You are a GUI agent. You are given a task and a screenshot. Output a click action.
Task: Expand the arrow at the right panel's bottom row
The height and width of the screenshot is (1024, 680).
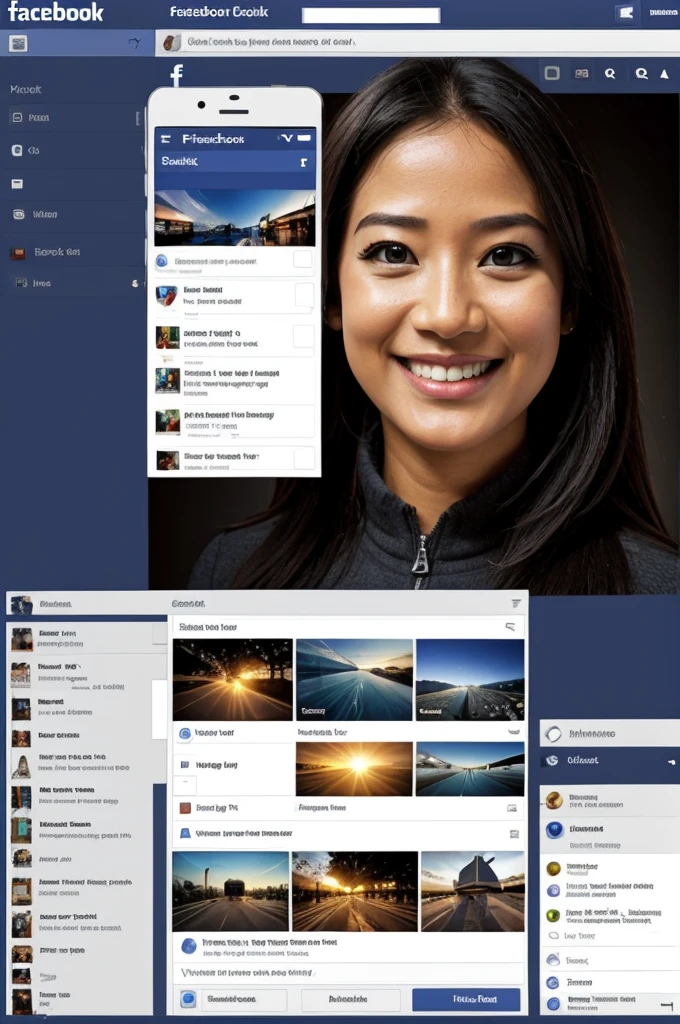[667, 1005]
